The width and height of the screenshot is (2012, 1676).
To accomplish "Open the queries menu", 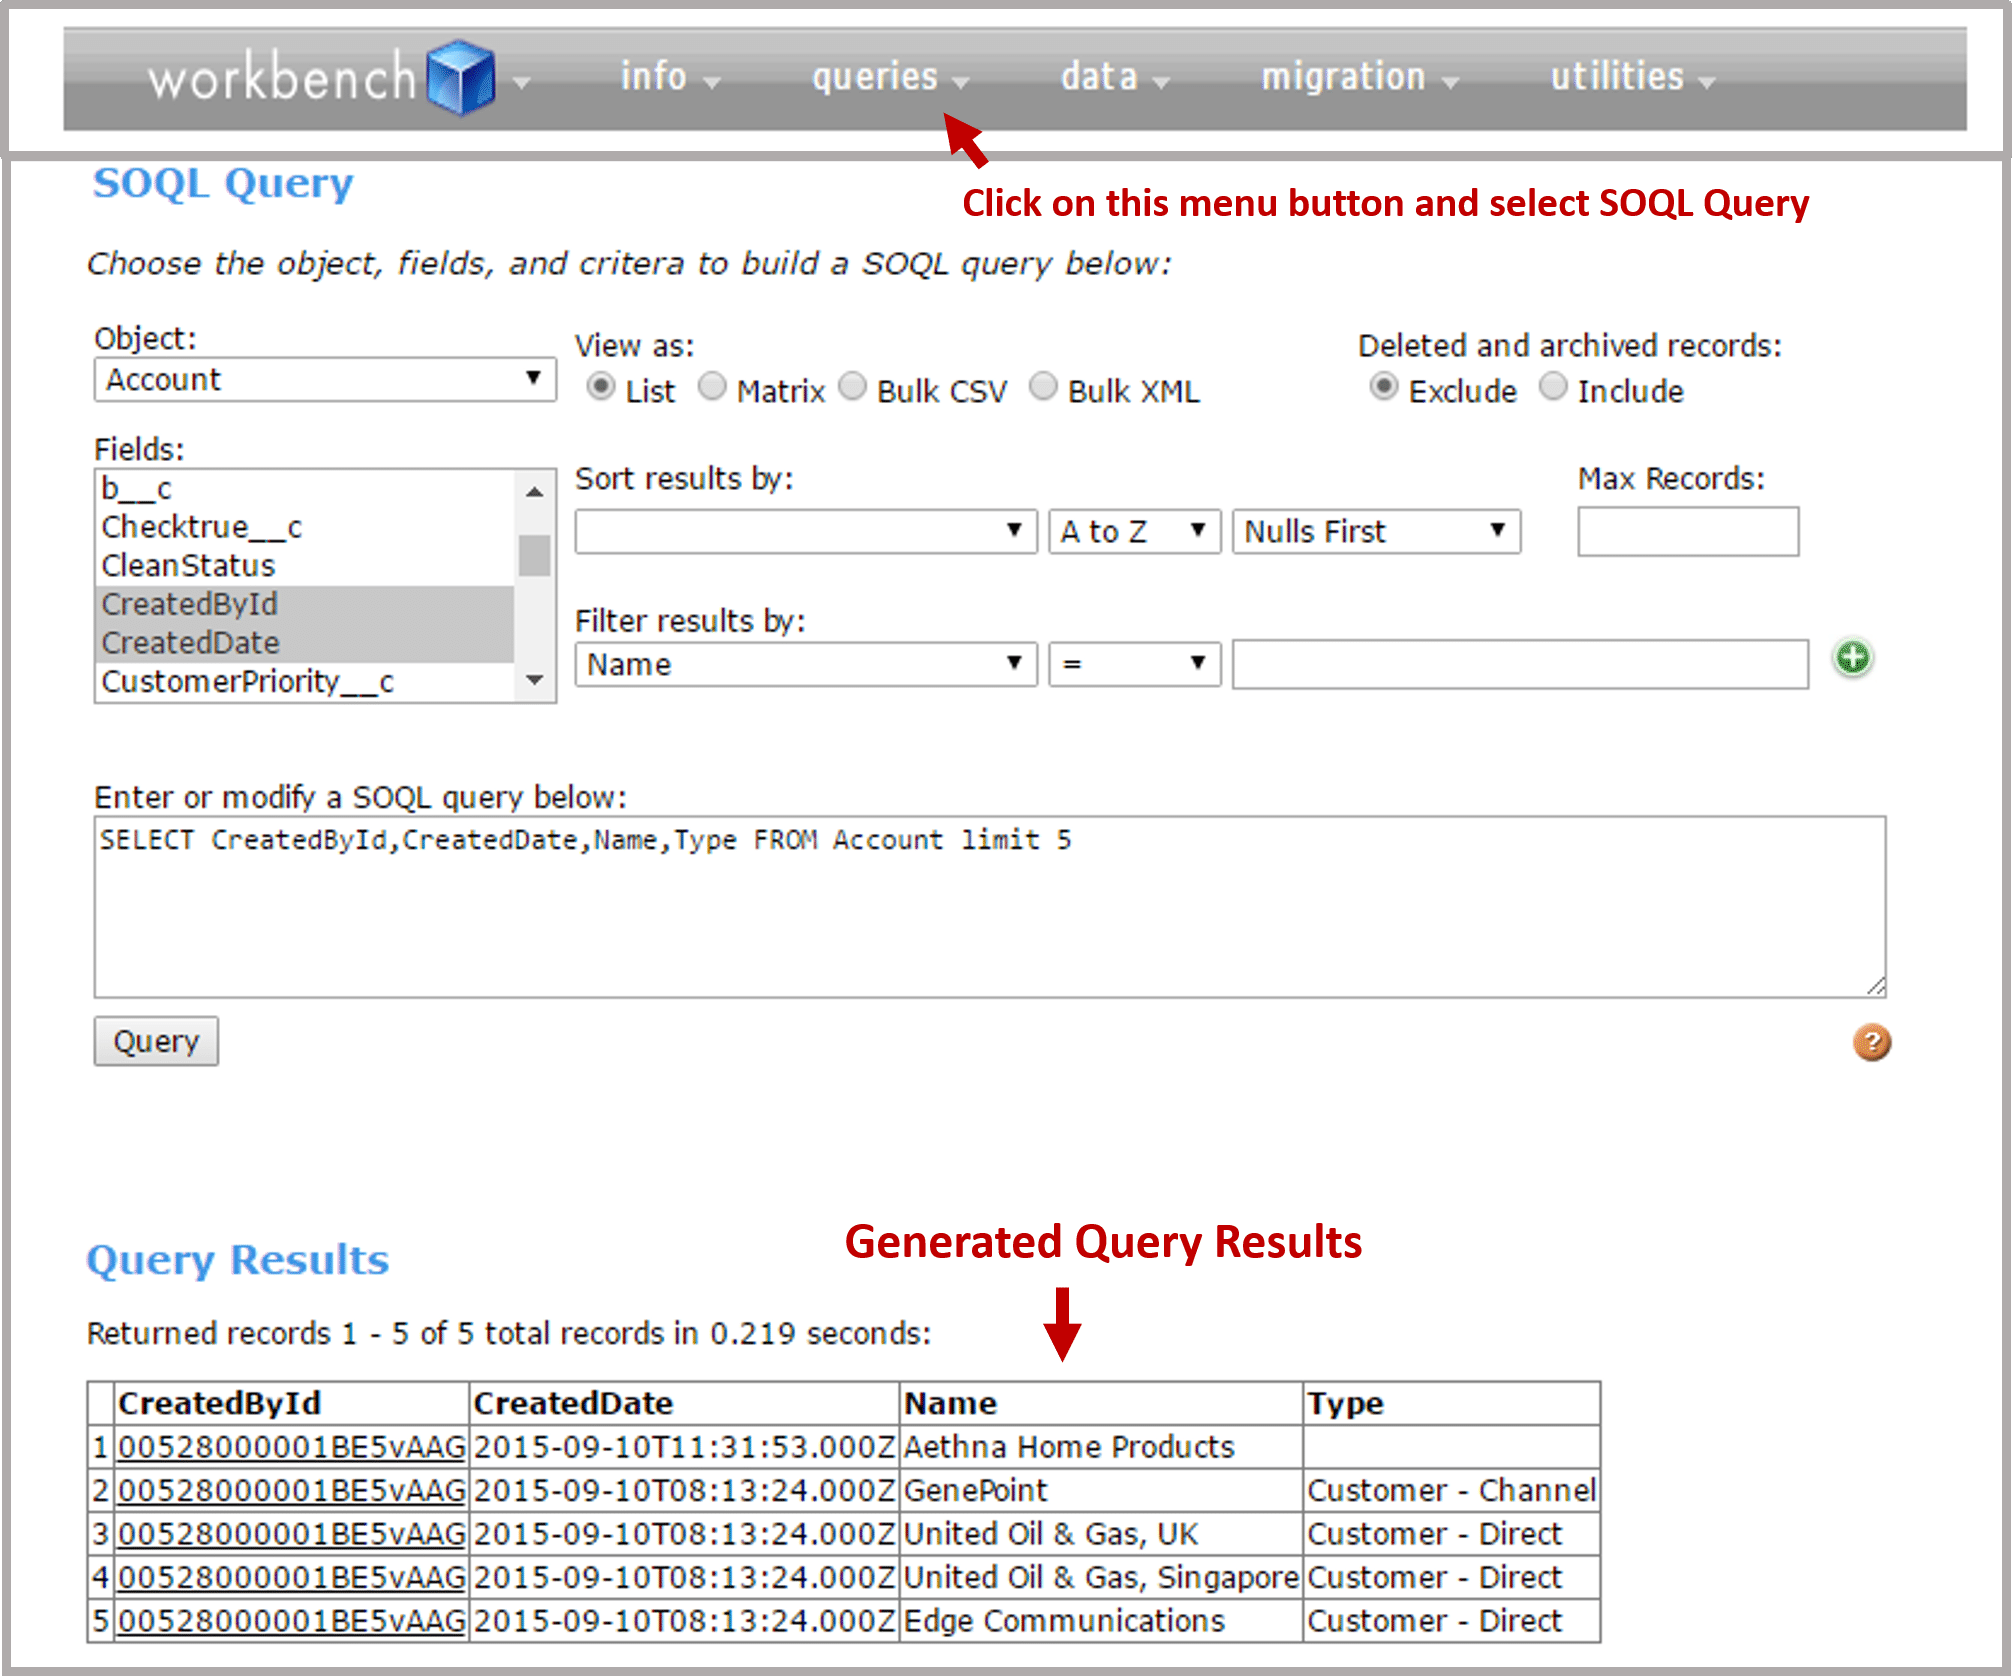I will point(890,77).
